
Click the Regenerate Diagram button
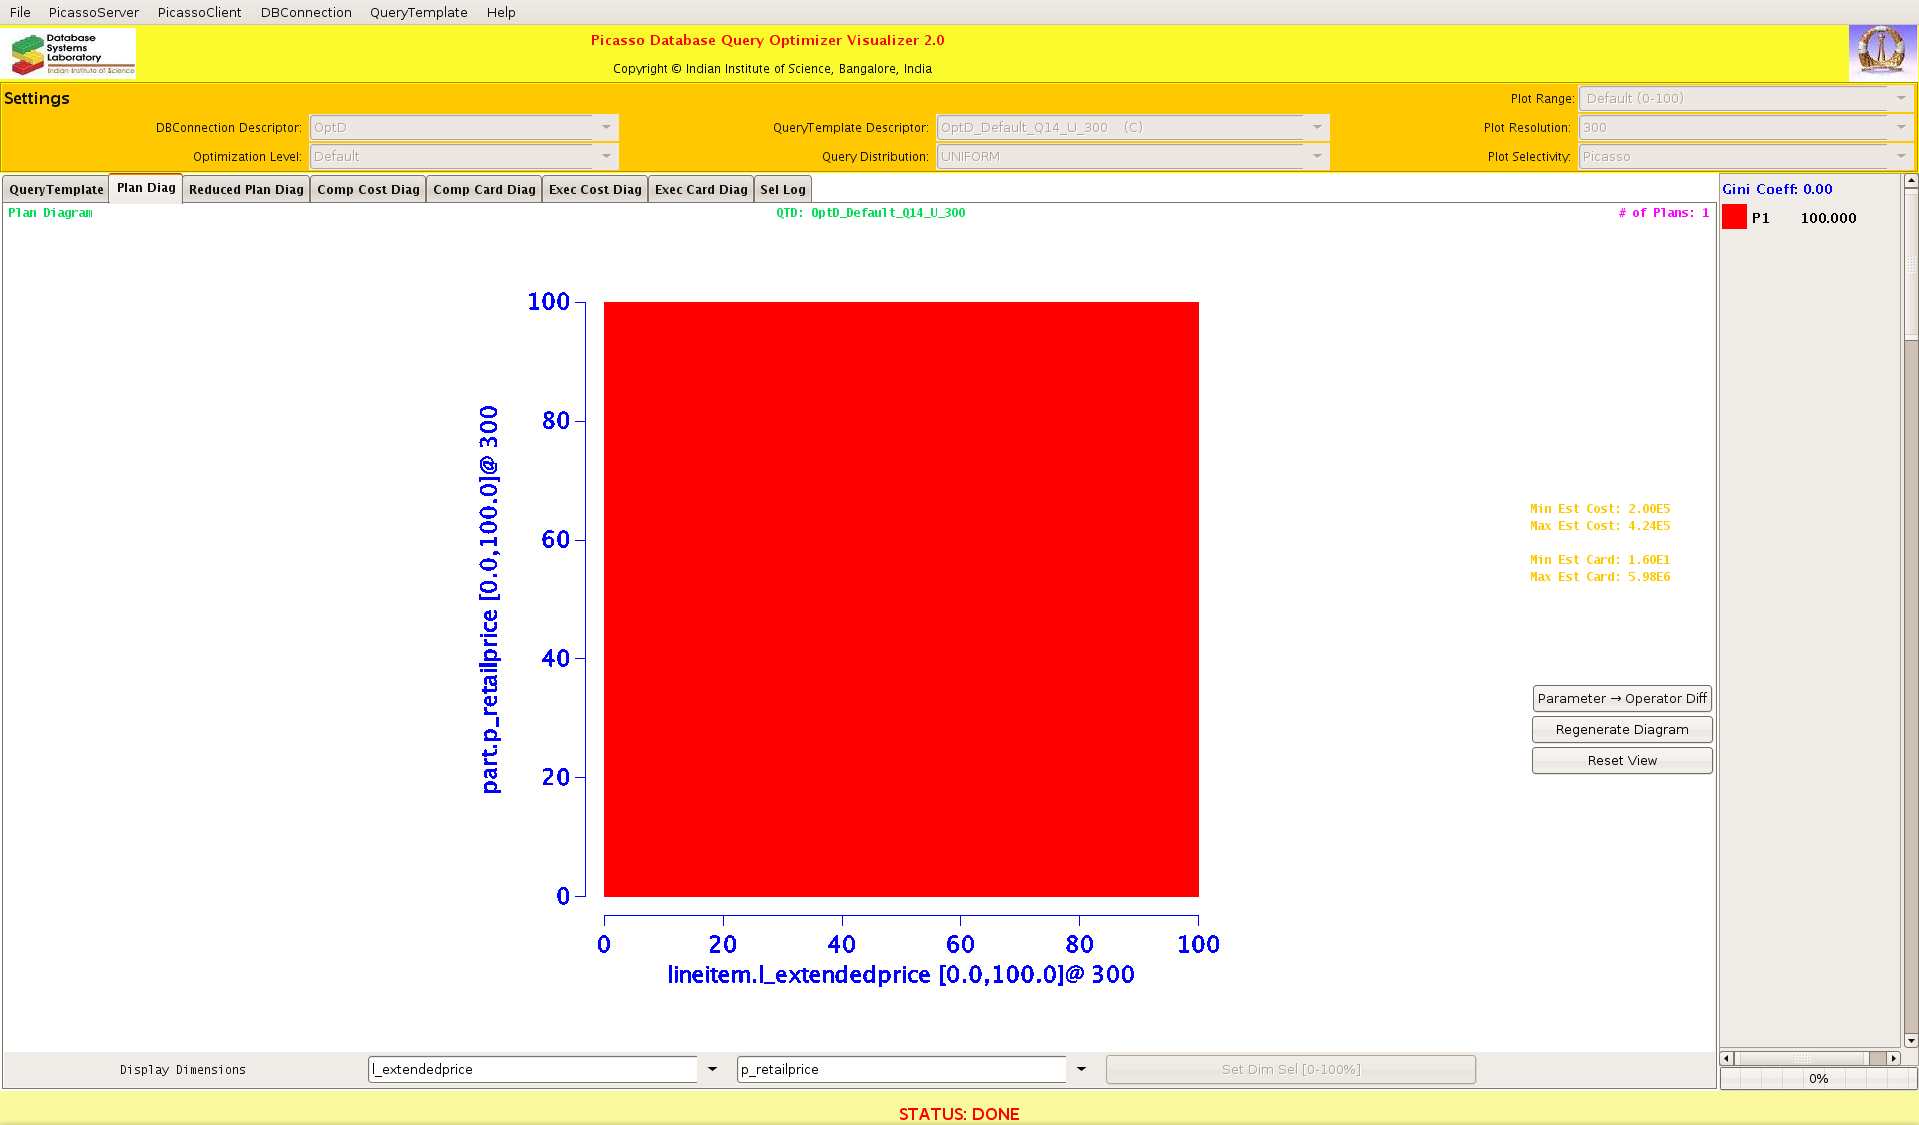[1621, 729]
